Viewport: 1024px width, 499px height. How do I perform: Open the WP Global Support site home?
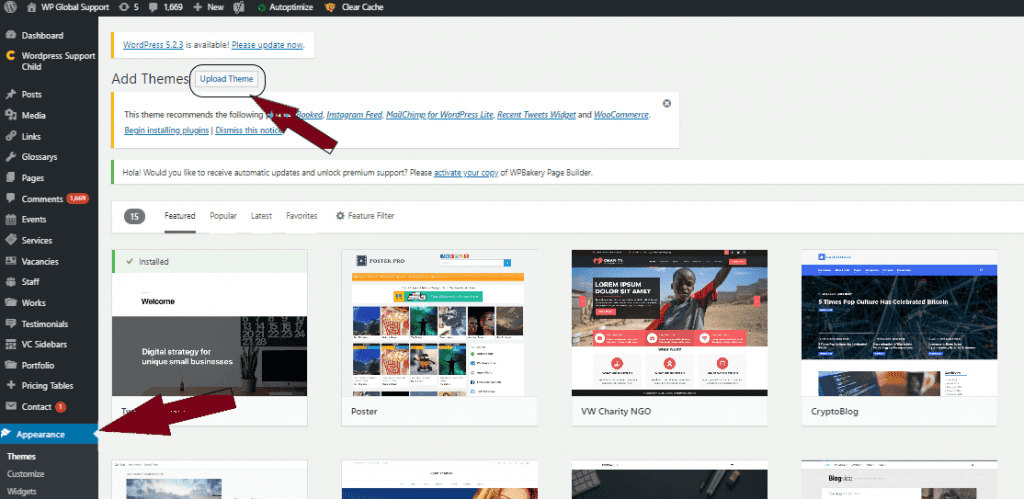coord(69,7)
